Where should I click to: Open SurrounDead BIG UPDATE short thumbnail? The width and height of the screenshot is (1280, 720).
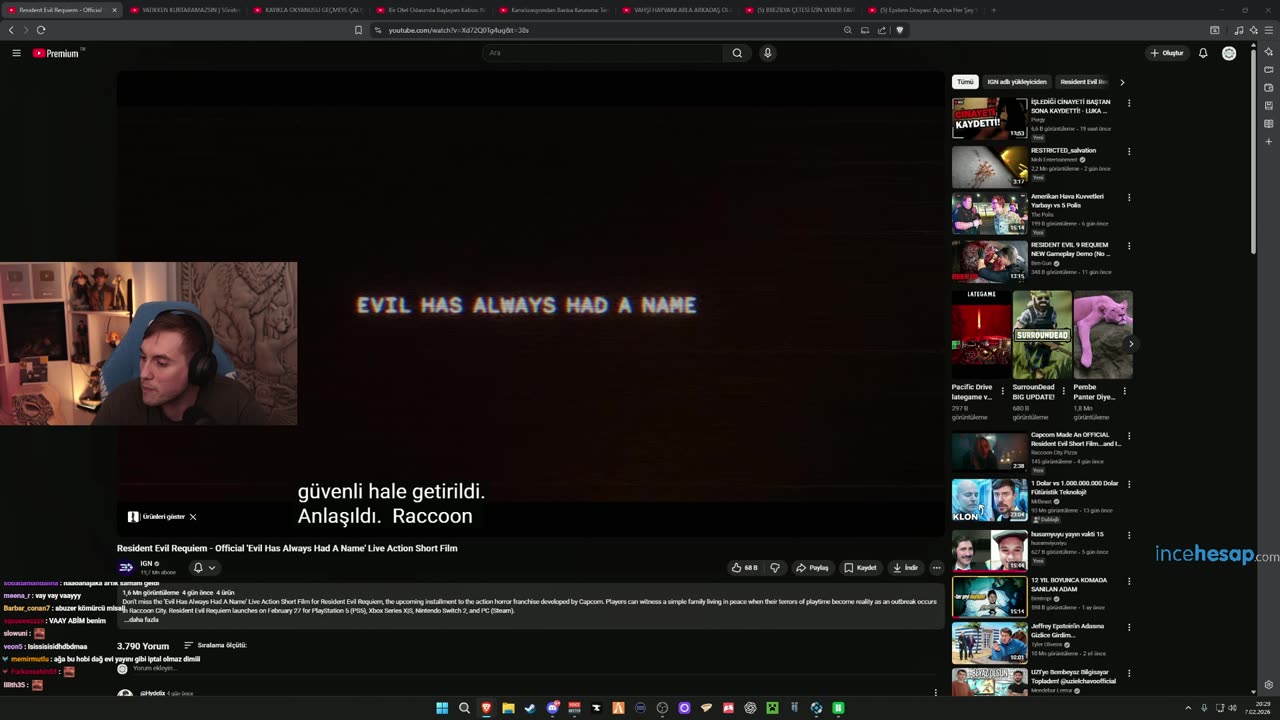[1042, 335]
